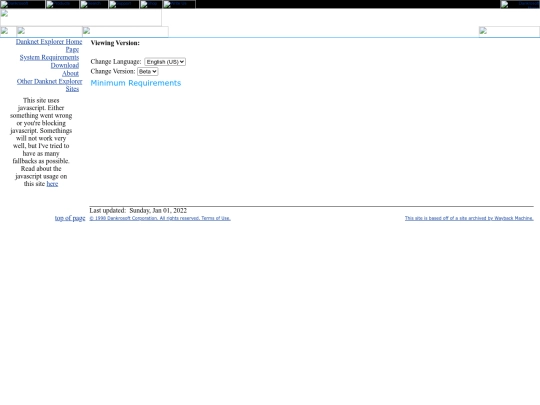Open Other Danknet Explorer Sites link
Viewport: 540px width, 405px height.
pyautogui.click(x=50, y=85)
